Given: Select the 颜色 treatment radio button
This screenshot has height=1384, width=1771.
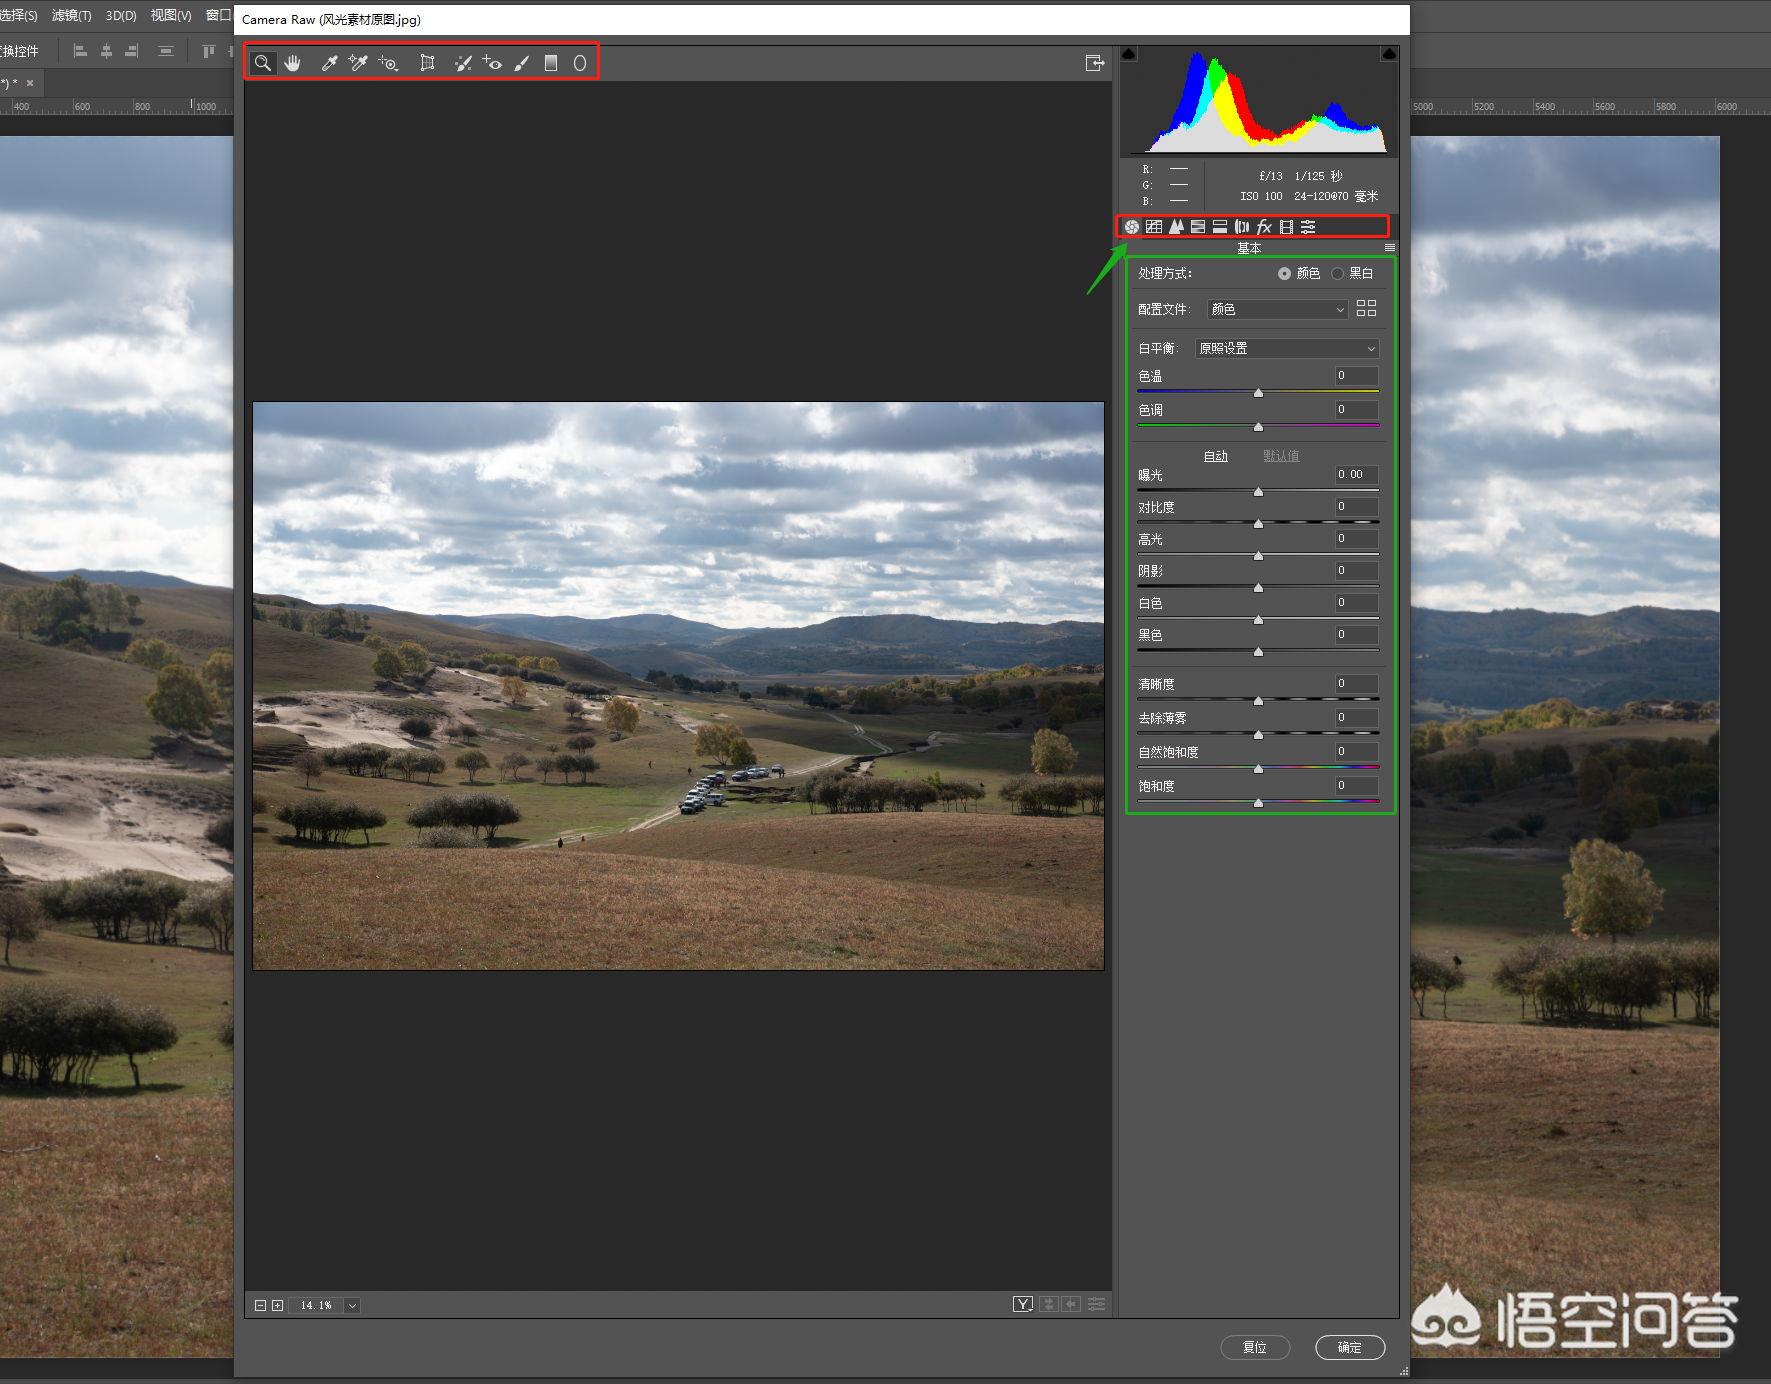Looking at the screenshot, I should pos(1284,273).
